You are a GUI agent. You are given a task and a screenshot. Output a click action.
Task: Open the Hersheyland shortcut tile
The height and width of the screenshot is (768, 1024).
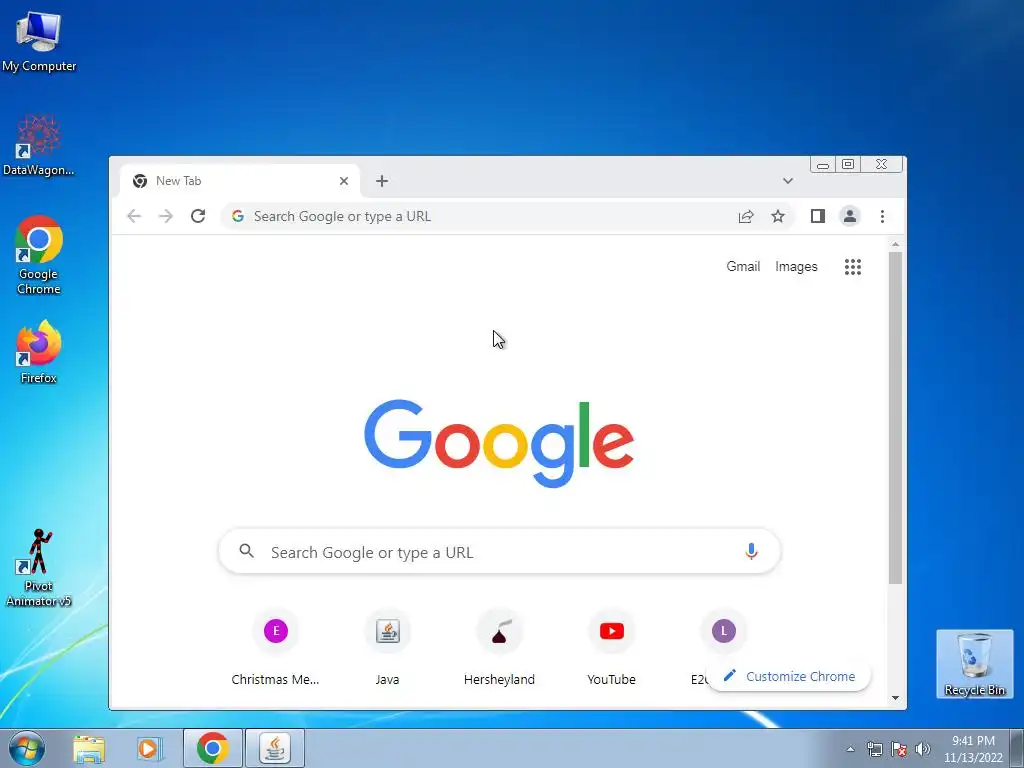click(x=500, y=648)
